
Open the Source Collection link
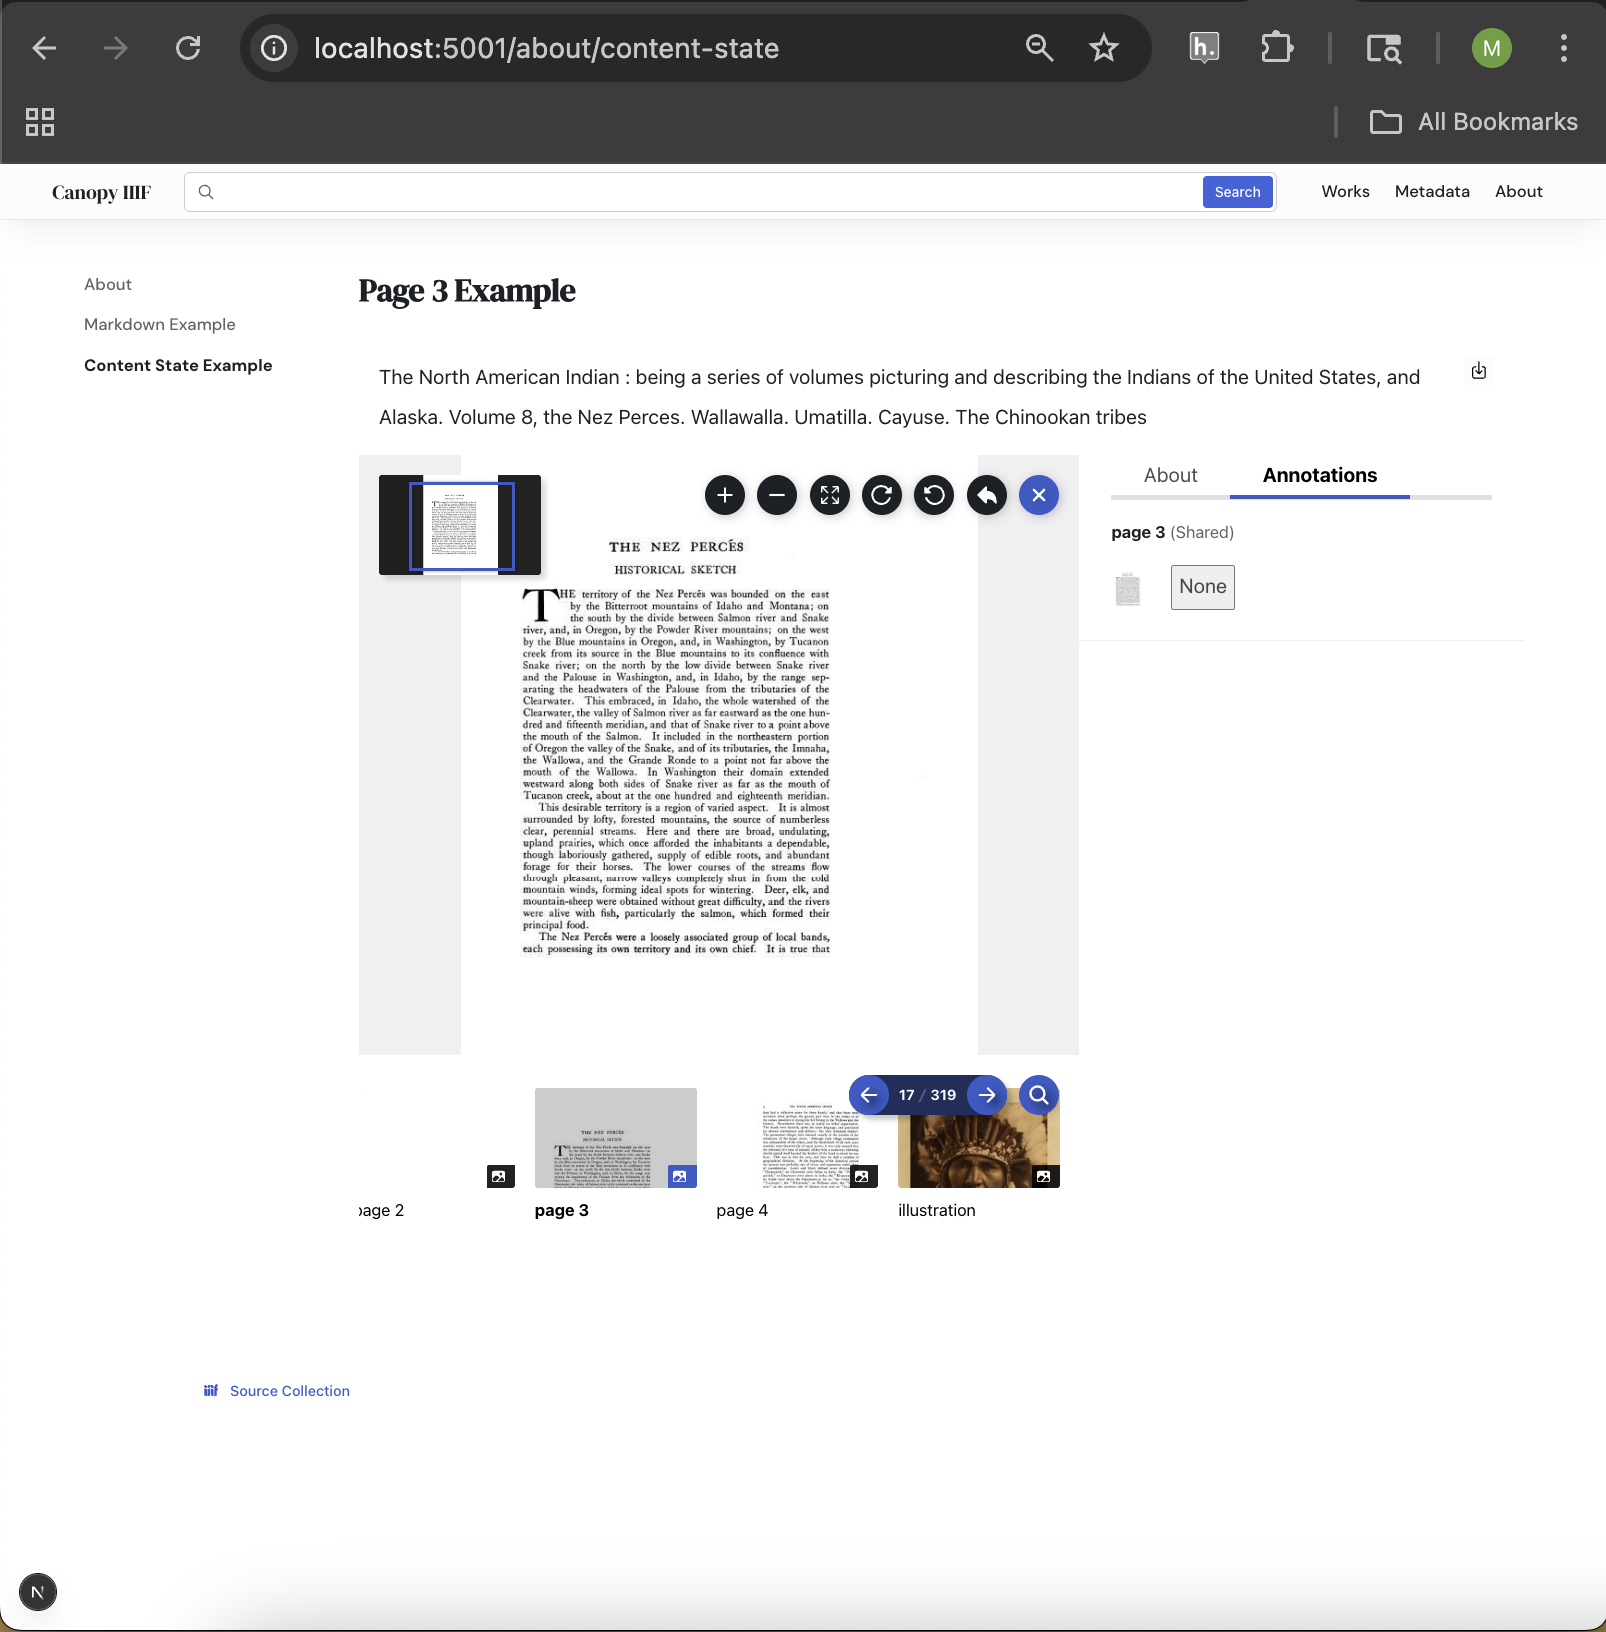(x=288, y=1390)
